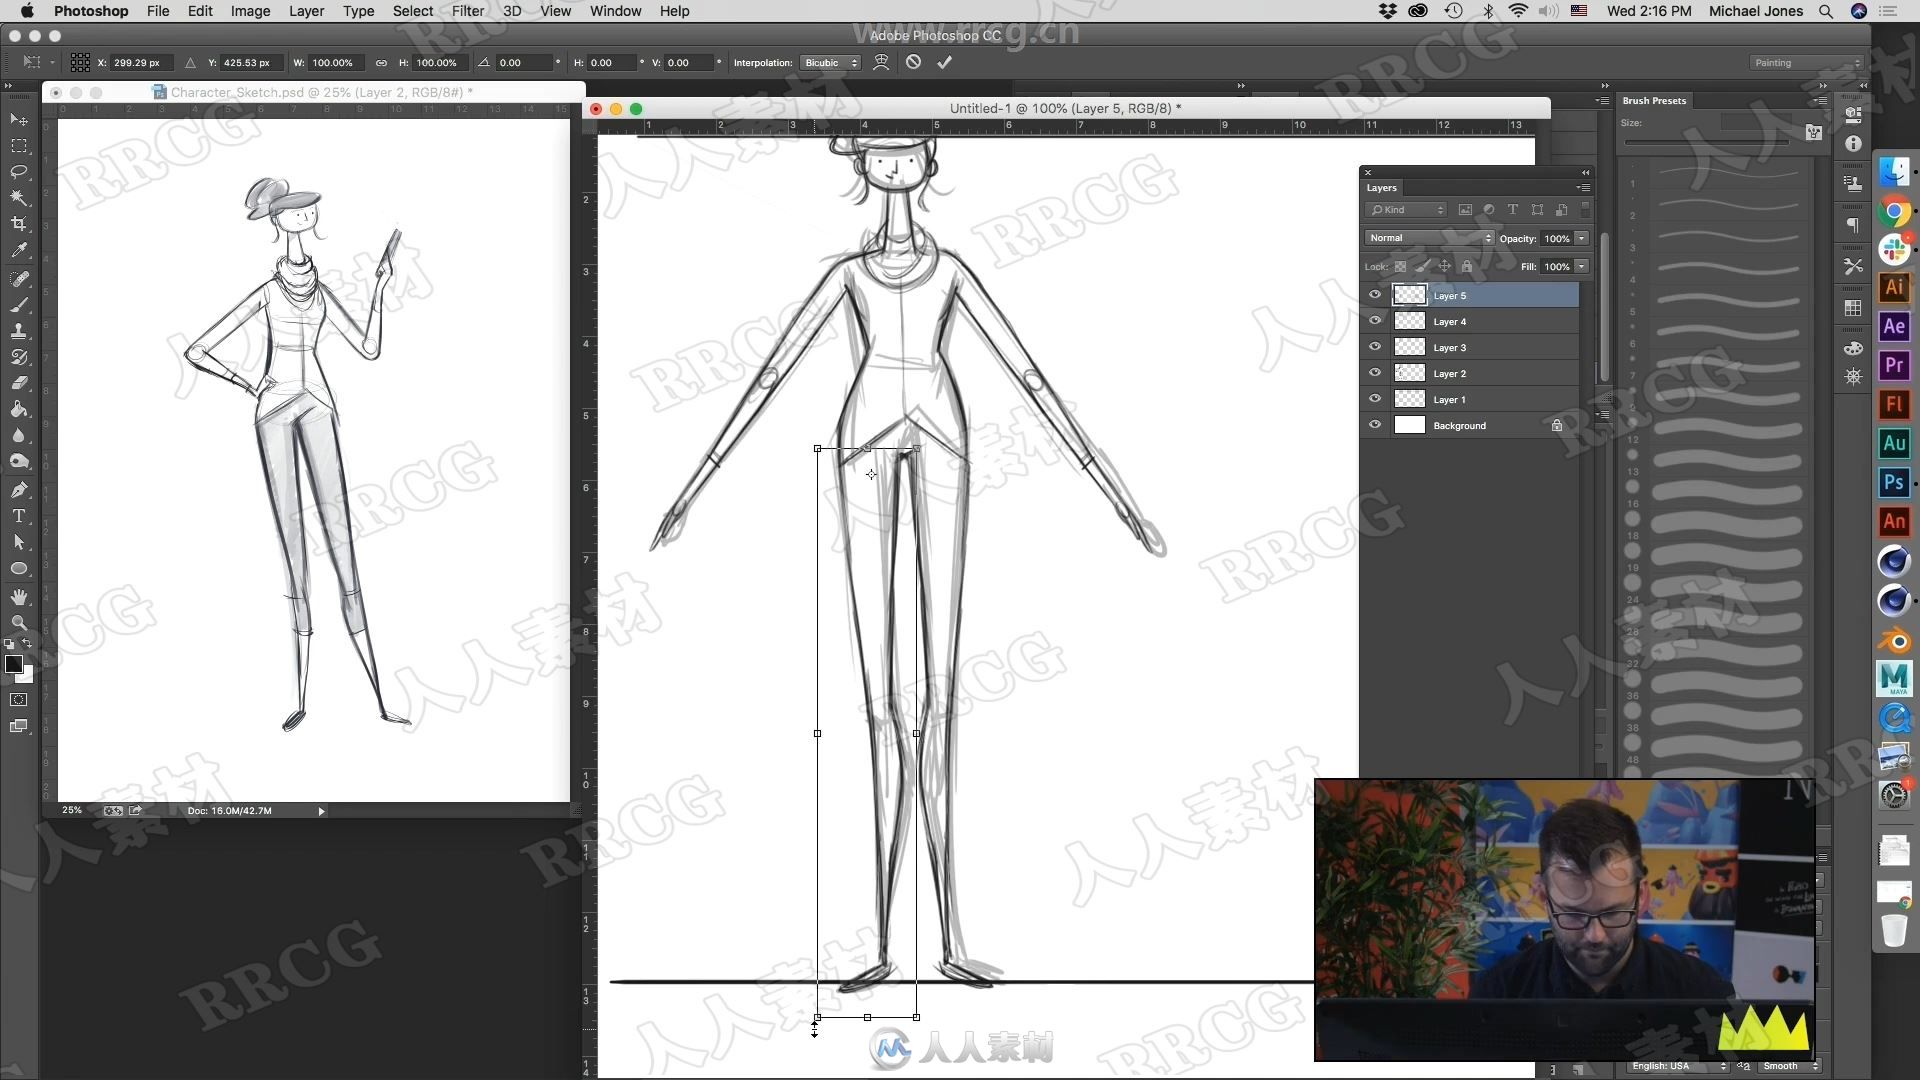The height and width of the screenshot is (1080, 1920).
Task: Select the Zoom tool
Action: click(x=18, y=621)
